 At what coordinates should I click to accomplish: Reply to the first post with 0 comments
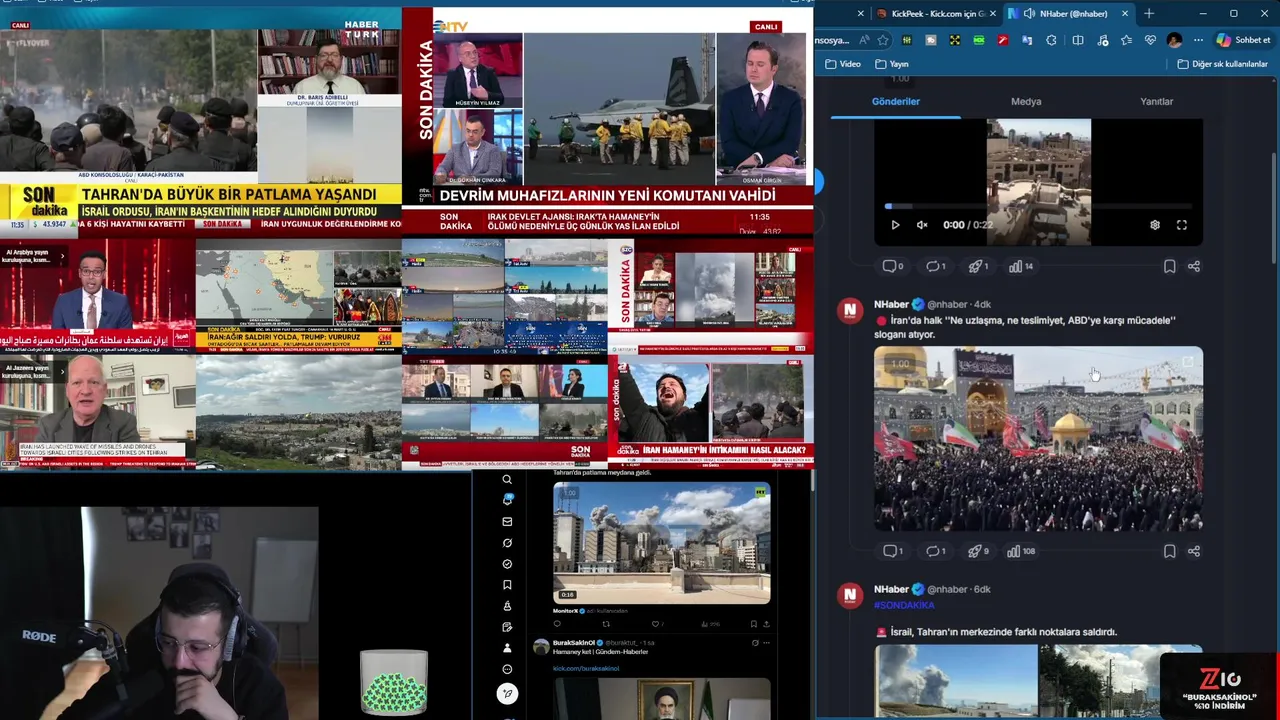click(x=893, y=266)
